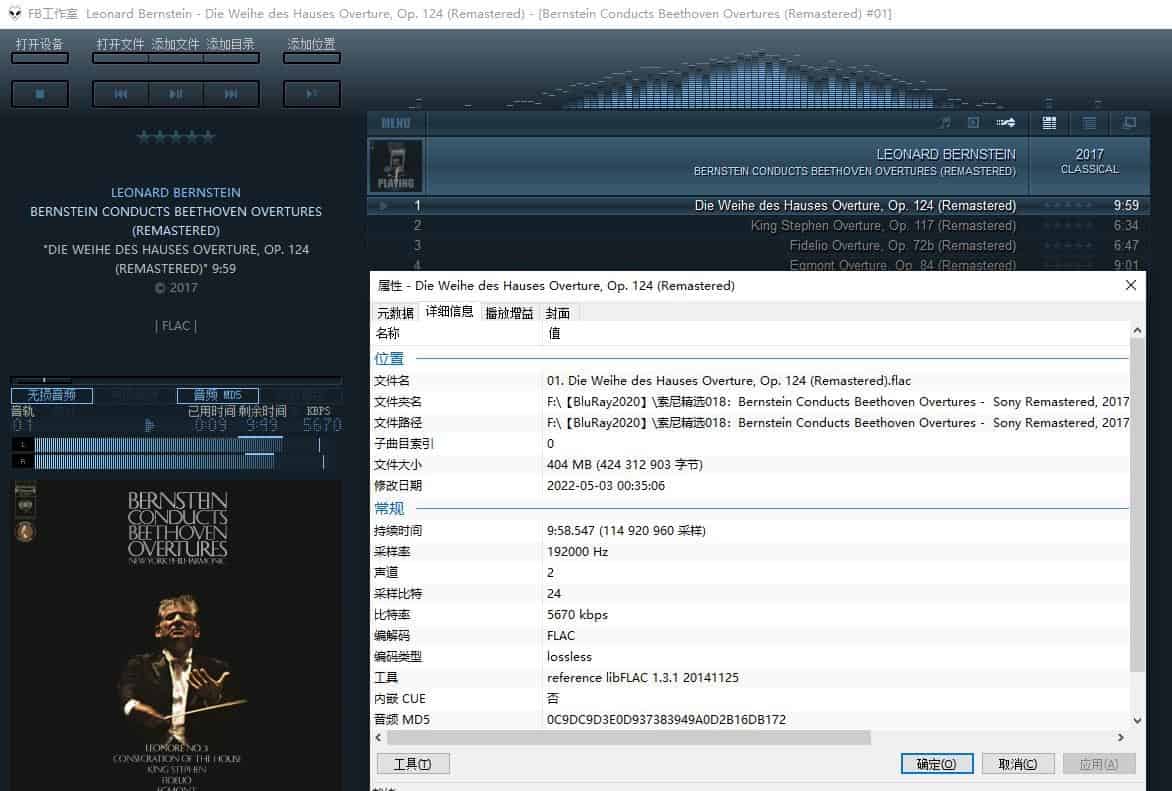Select the 修改日期 row showing 2022-05-03
The width and height of the screenshot is (1172, 791).
(x=750, y=485)
